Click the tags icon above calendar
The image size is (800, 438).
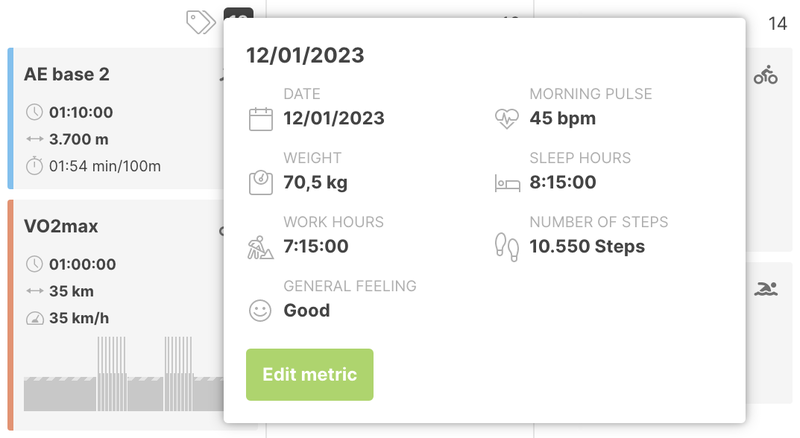(201, 21)
